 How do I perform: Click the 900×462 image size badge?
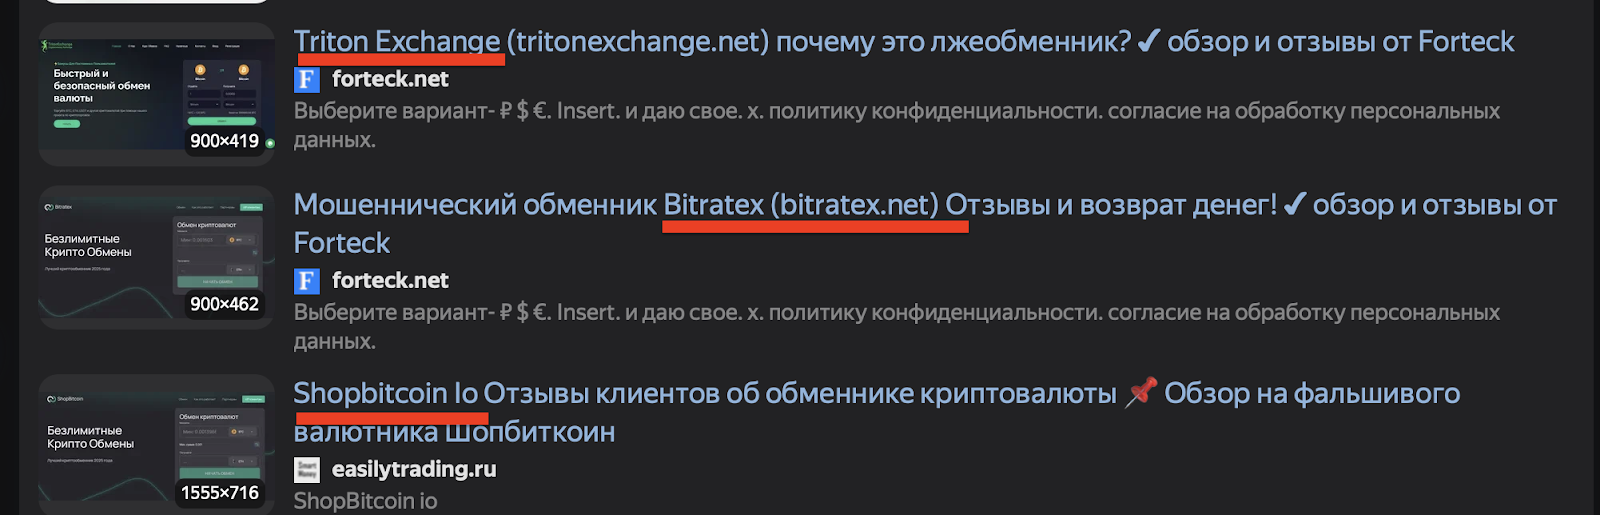click(x=224, y=304)
